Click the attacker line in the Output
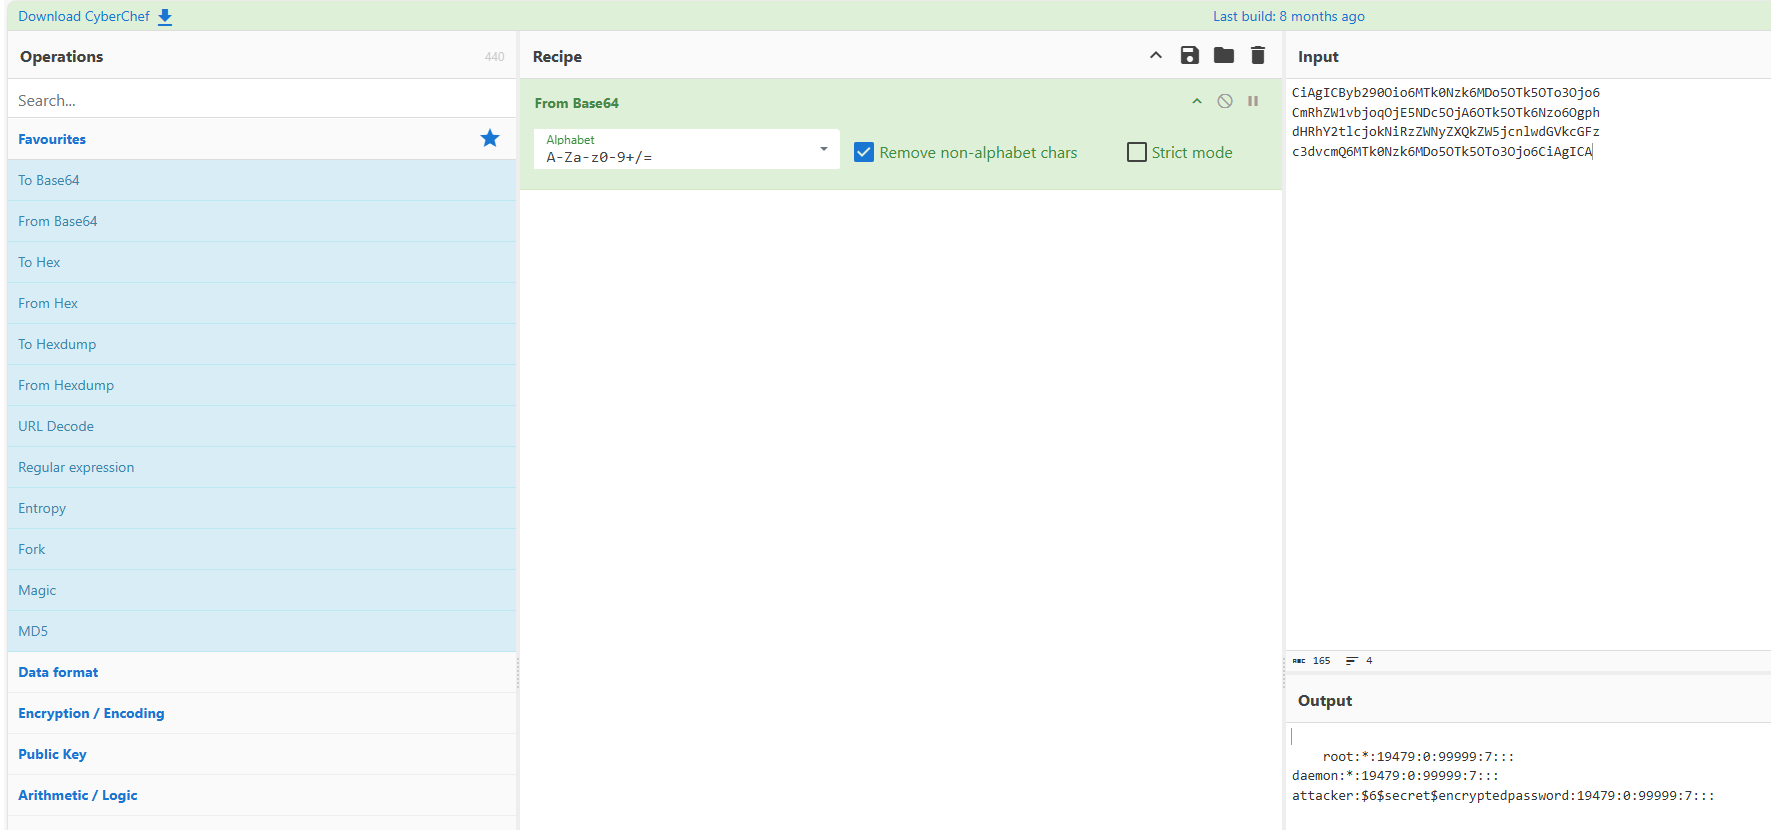Viewport: 1771px width, 830px height. click(1503, 796)
